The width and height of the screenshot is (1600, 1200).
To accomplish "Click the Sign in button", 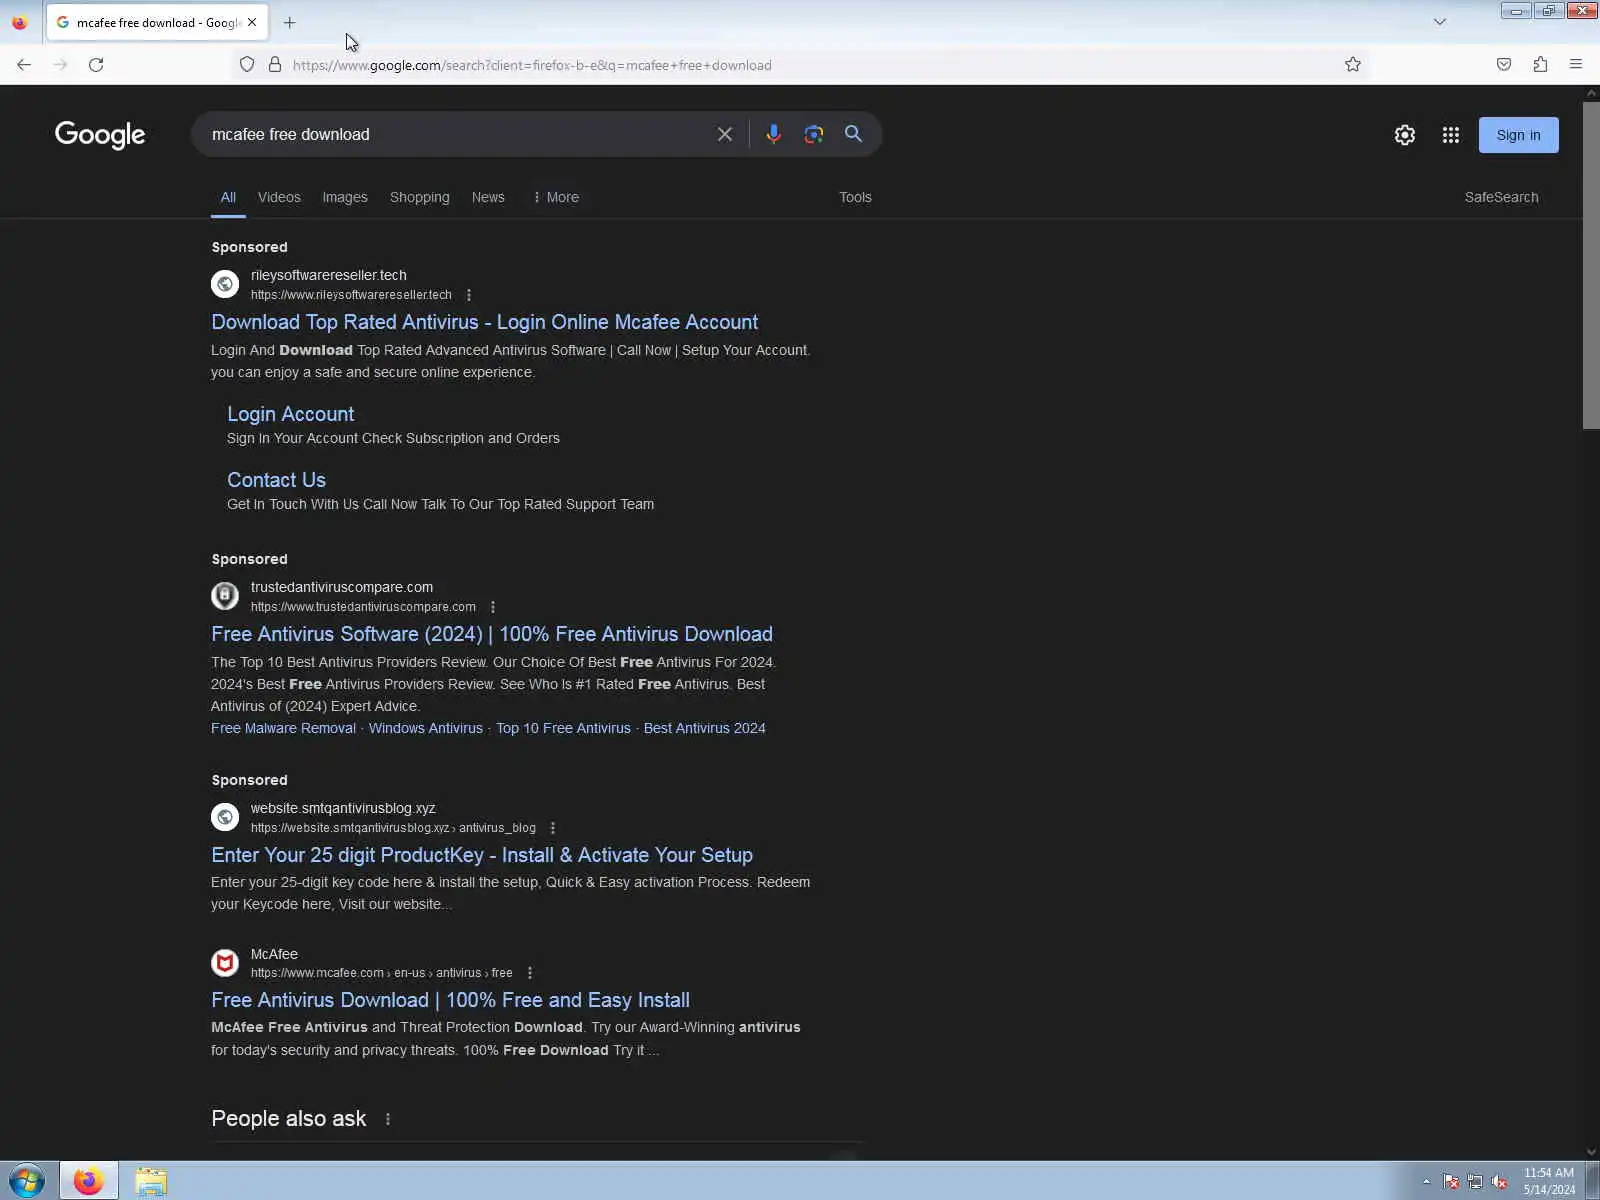I will click(x=1518, y=135).
